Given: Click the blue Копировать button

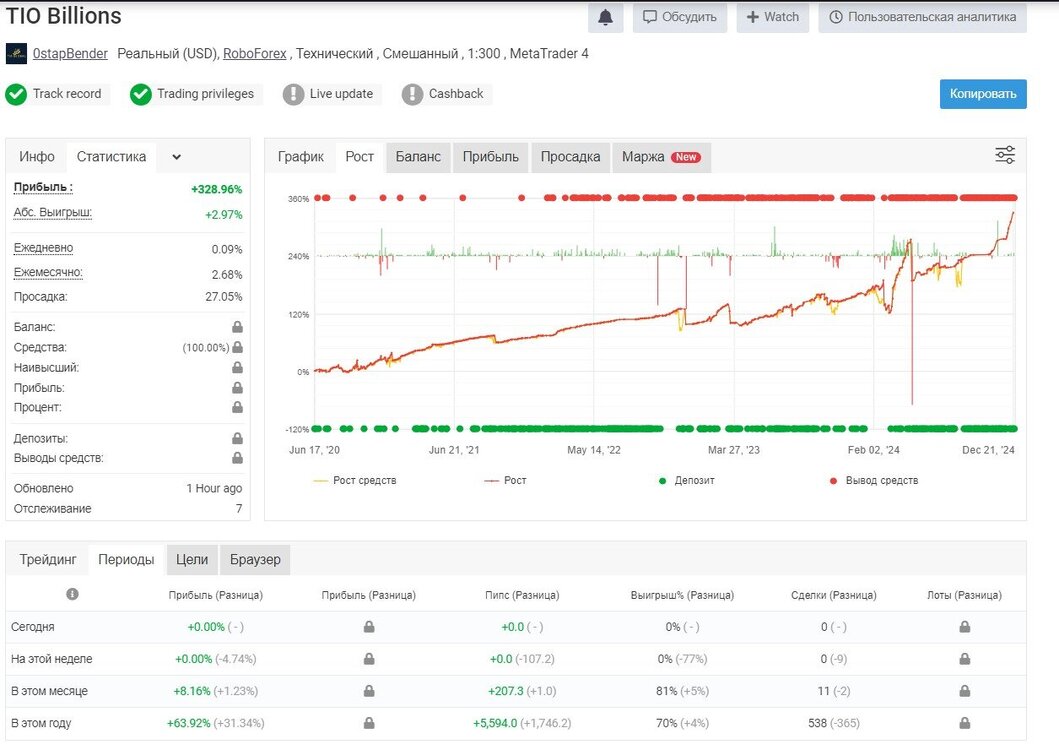Looking at the screenshot, I should click(x=983, y=94).
